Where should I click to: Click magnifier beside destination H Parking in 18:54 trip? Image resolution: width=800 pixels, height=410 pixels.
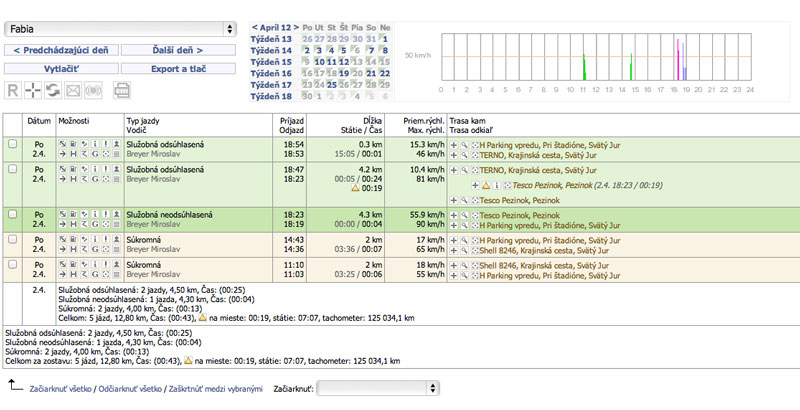point(464,145)
